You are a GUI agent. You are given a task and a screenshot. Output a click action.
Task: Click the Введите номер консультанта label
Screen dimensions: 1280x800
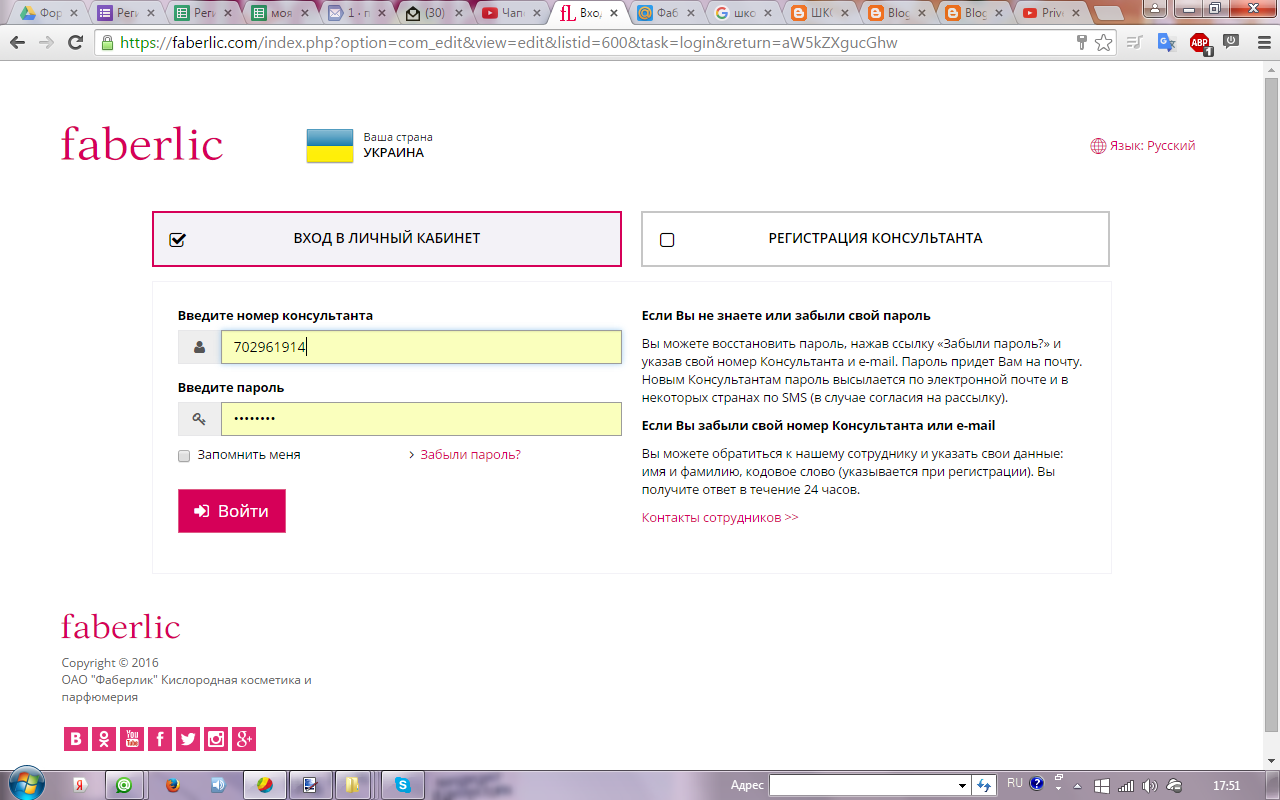pyautogui.click(x=275, y=315)
